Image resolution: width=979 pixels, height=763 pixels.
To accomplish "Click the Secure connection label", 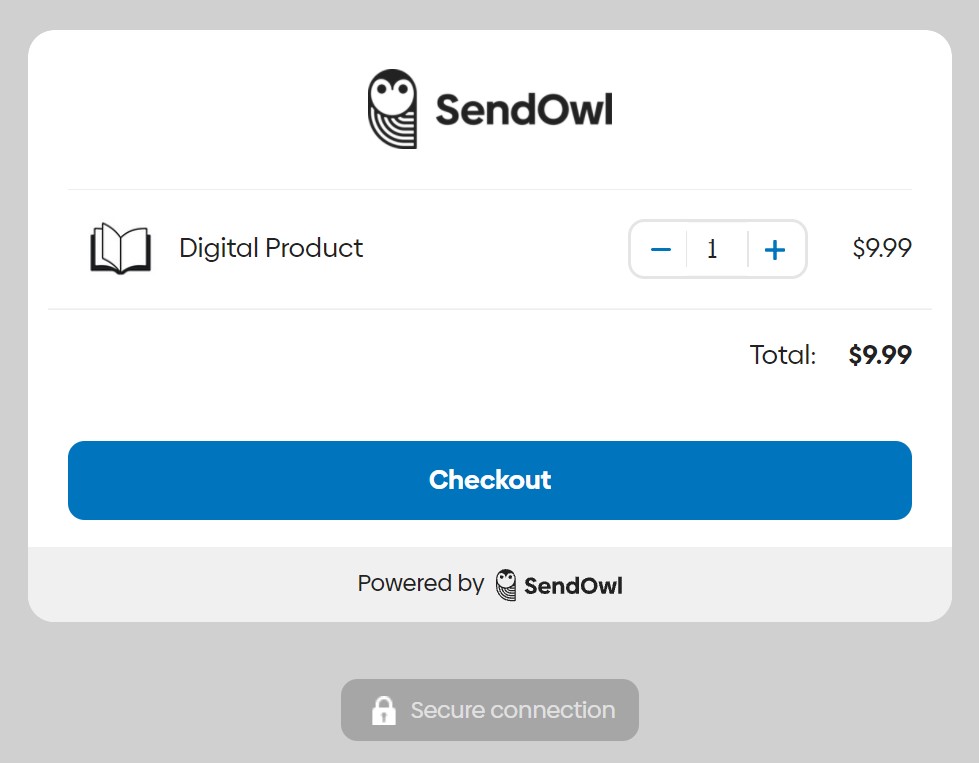I will click(512, 710).
